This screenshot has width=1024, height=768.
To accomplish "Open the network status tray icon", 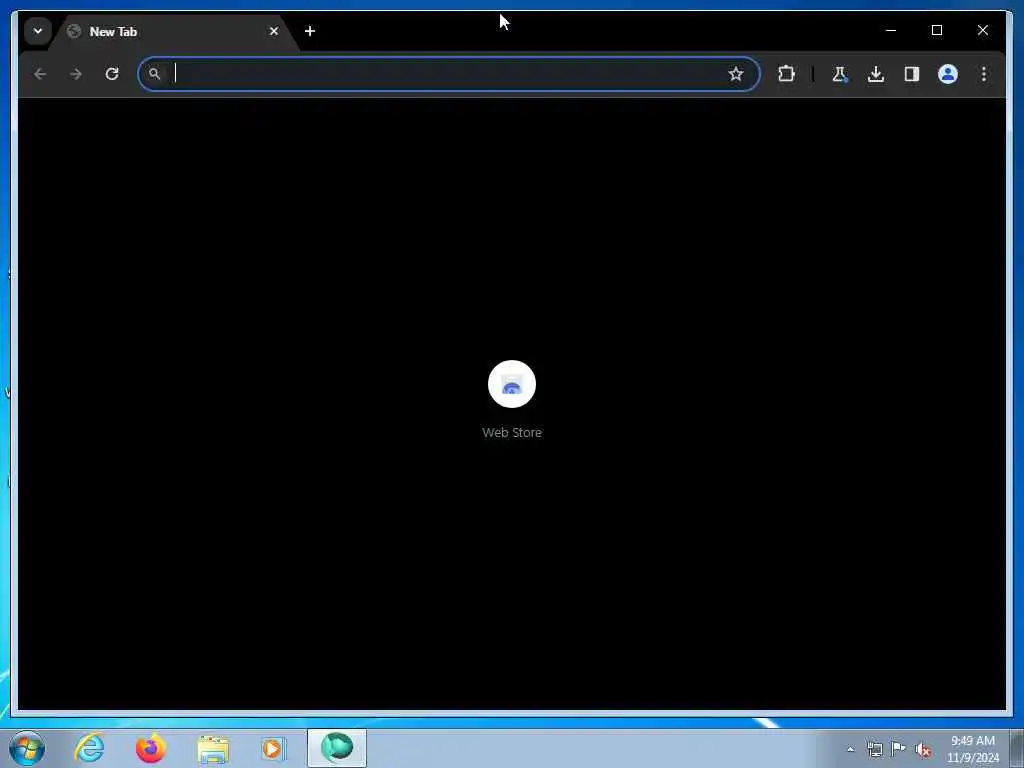I will click(875, 749).
